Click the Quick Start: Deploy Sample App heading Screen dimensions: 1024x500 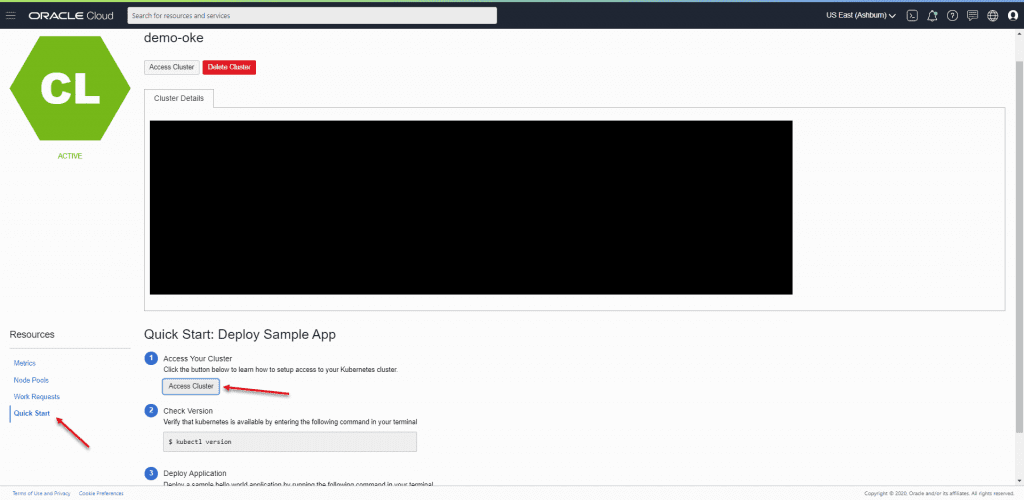pos(240,335)
